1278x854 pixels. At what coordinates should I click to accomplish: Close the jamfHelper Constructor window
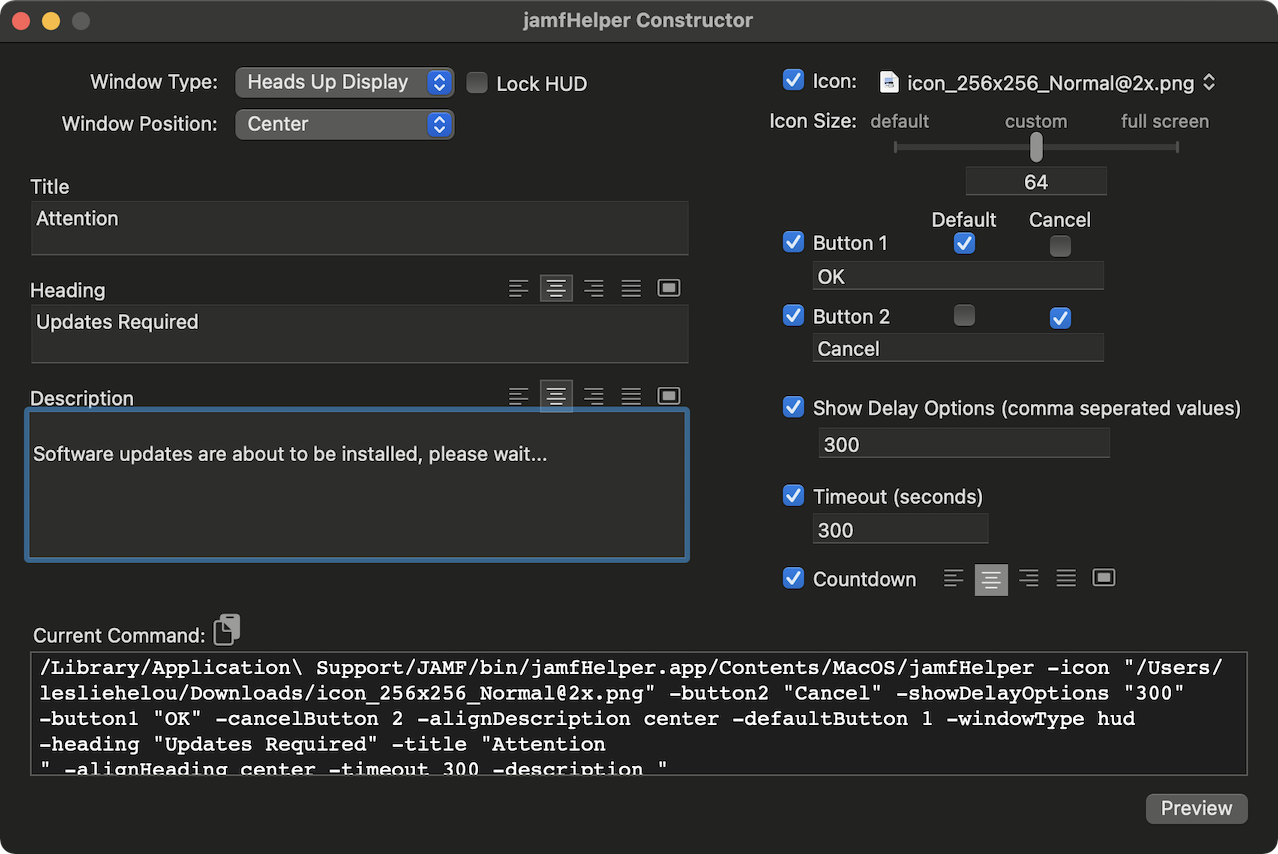(x=20, y=20)
